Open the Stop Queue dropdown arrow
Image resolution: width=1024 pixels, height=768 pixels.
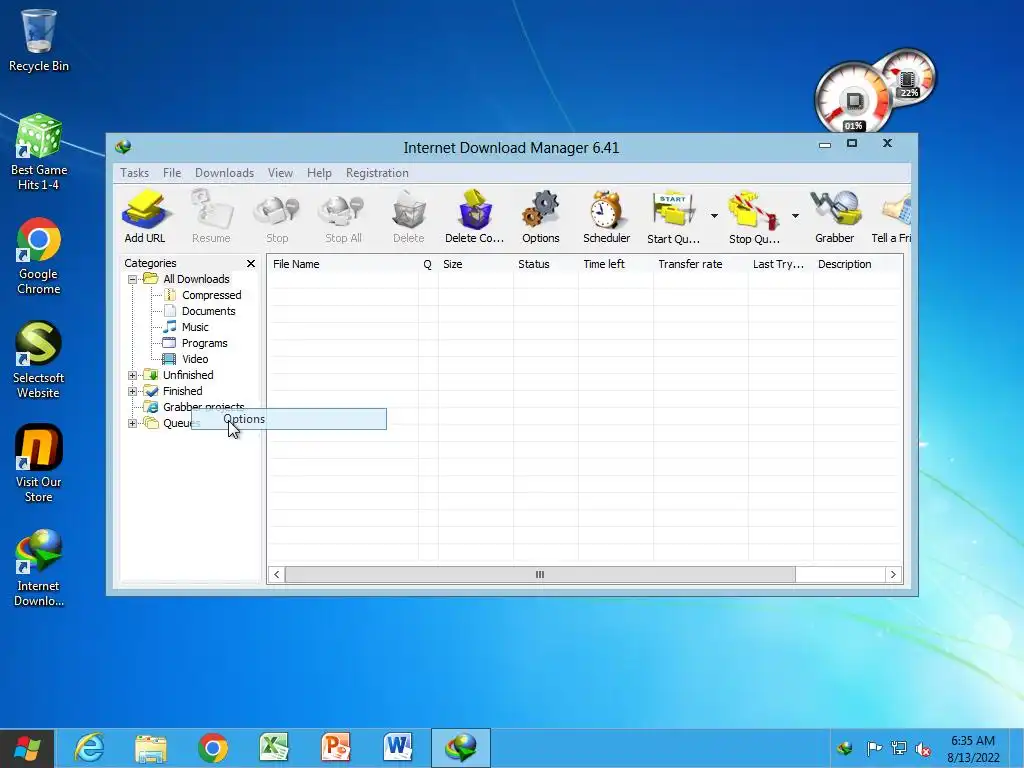click(795, 216)
